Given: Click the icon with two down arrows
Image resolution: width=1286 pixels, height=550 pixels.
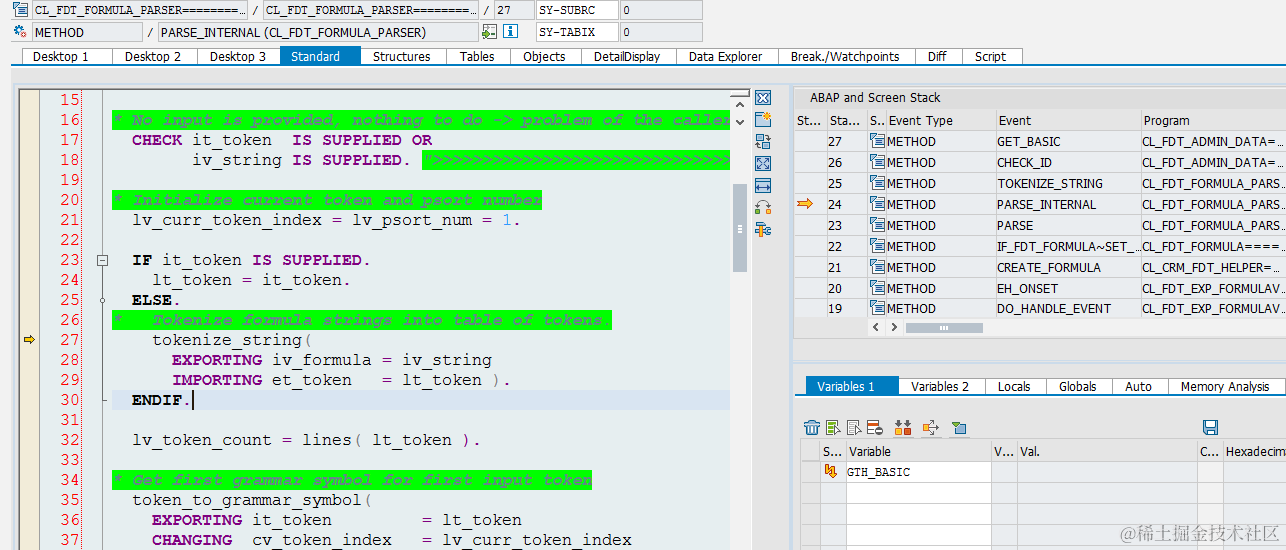Looking at the screenshot, I should pyautogui.click(x=903, y=428).
